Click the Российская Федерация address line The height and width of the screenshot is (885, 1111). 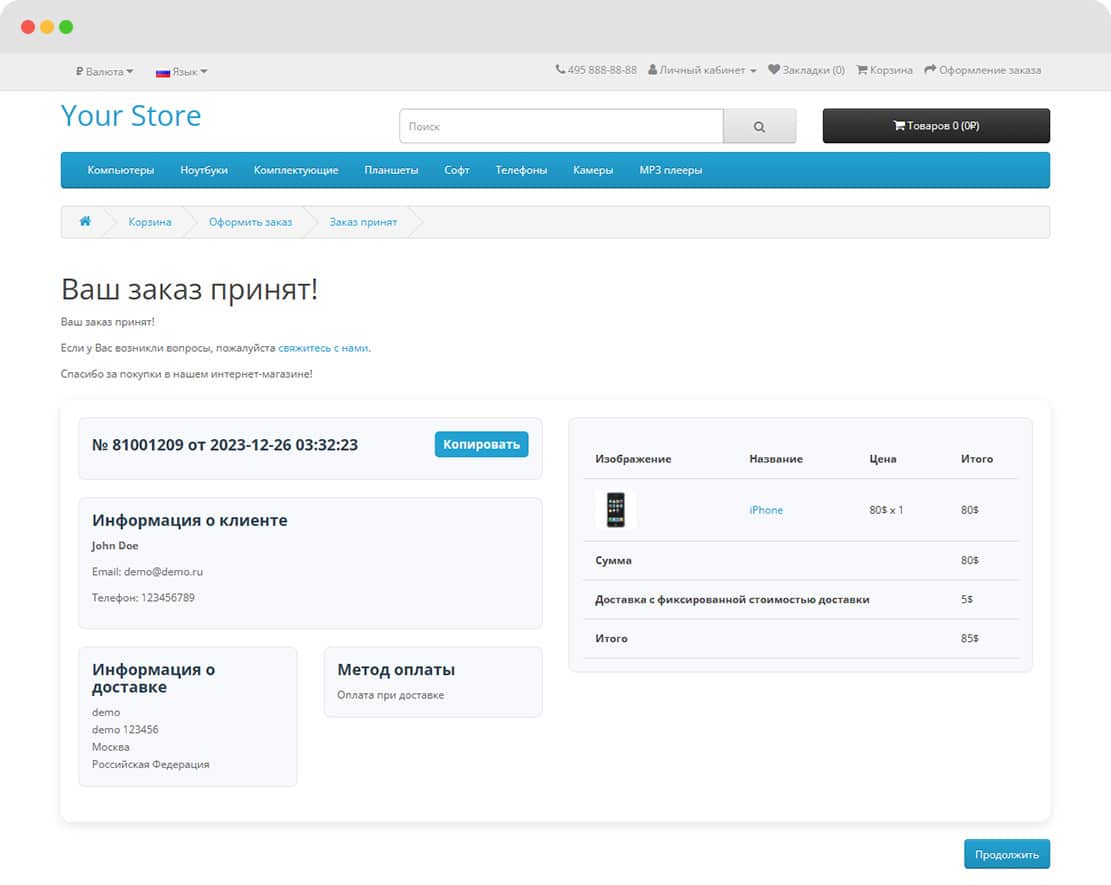(x=150, y=765)
